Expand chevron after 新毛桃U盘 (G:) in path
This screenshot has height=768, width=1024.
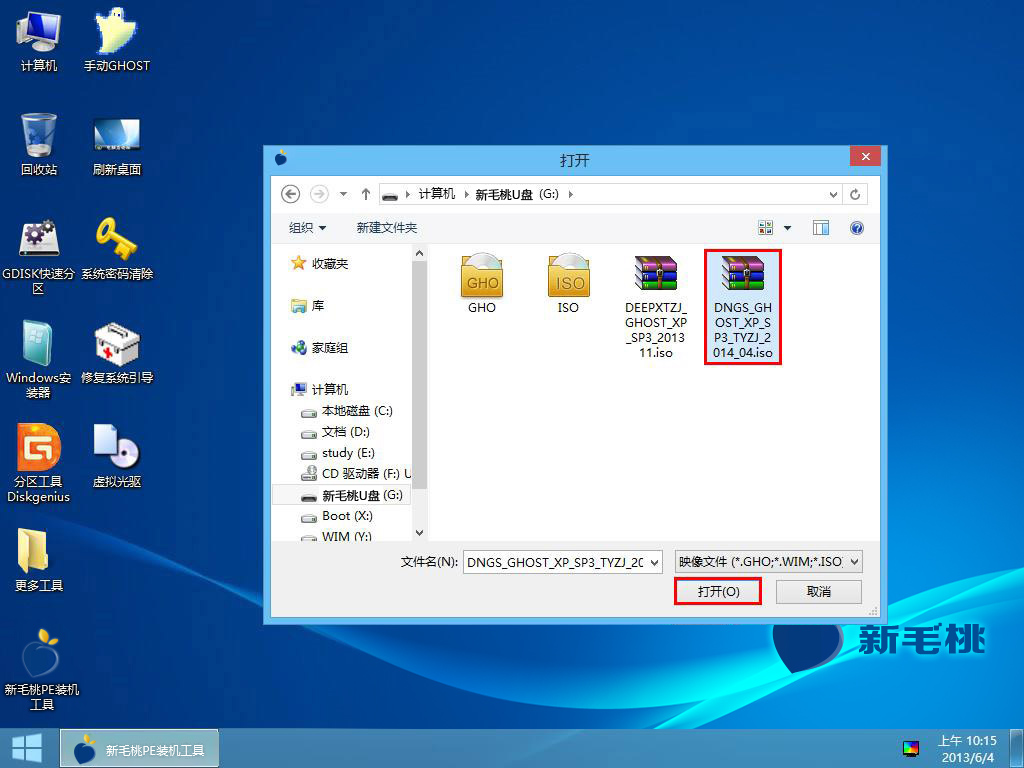click(x=571, y=194)
